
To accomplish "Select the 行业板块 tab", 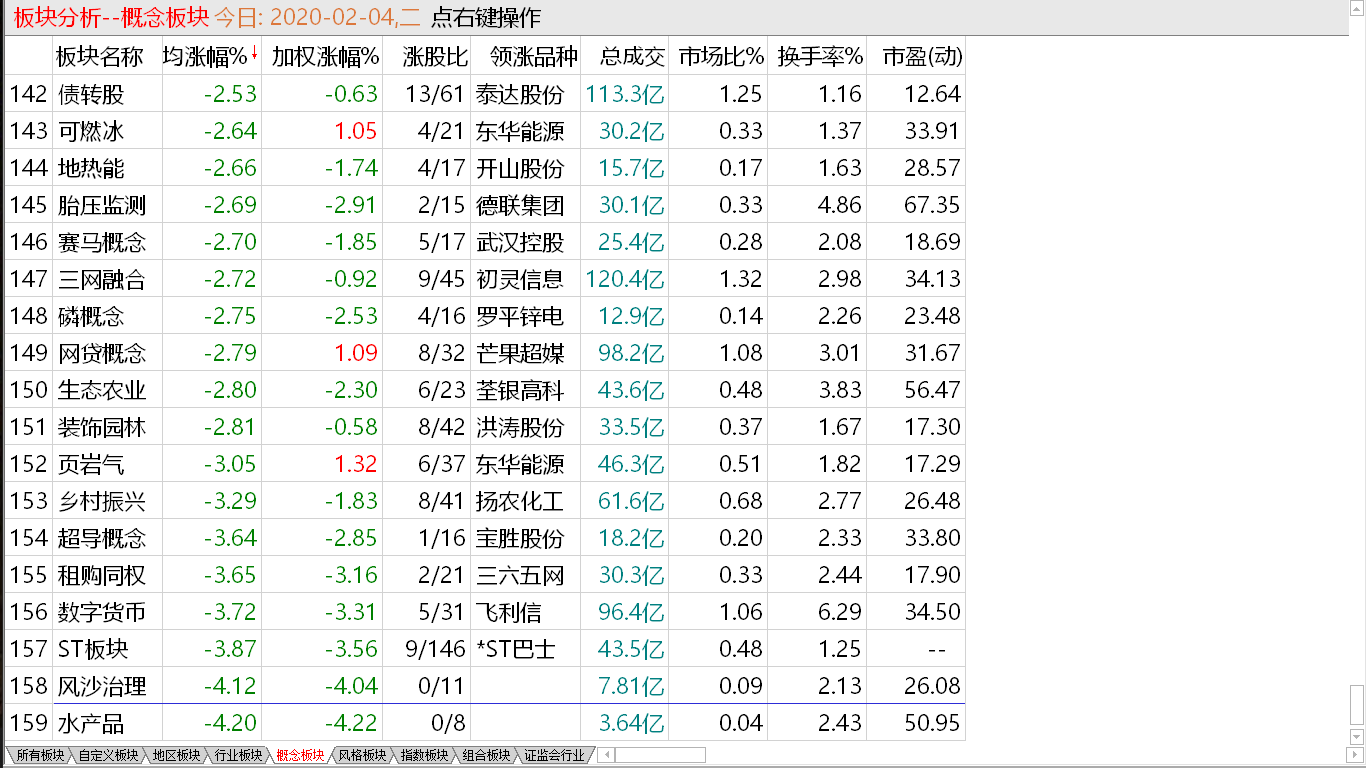I will coord(238,755).
